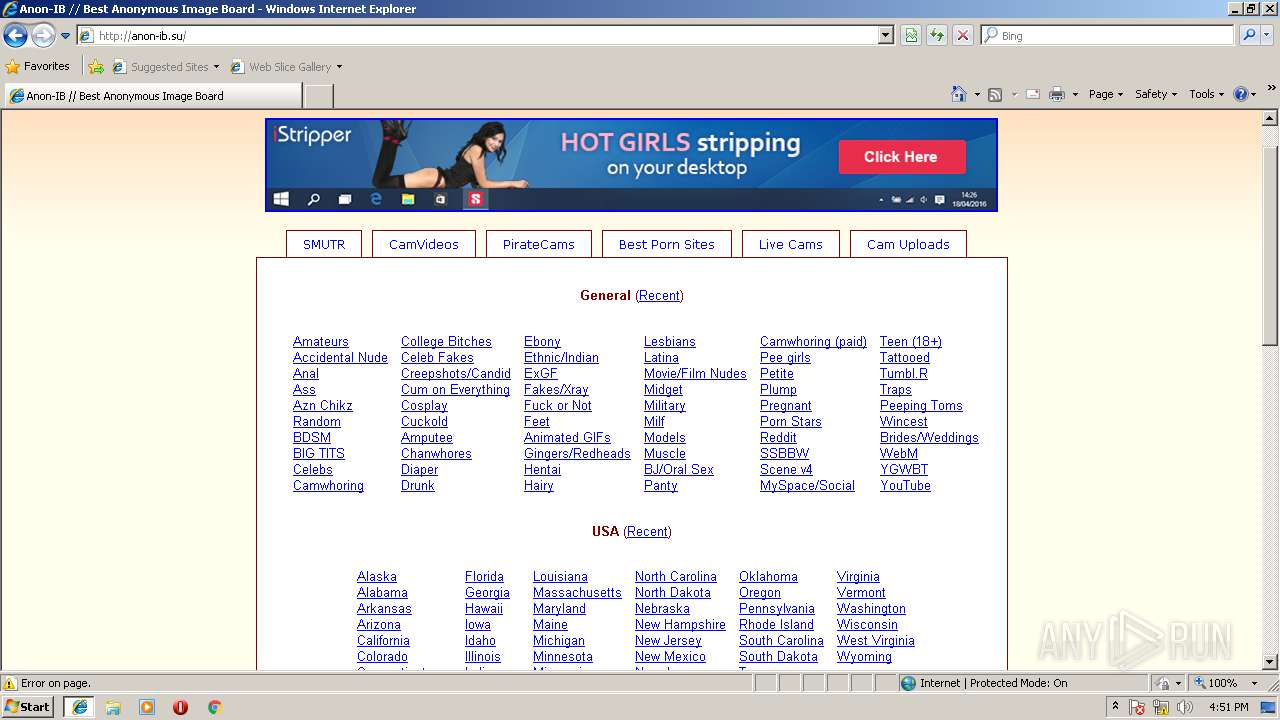Open Windows Explorer folder icon on taskbar
The width and height of the screenshot is (1280, 720).
[x=113, y=707]
